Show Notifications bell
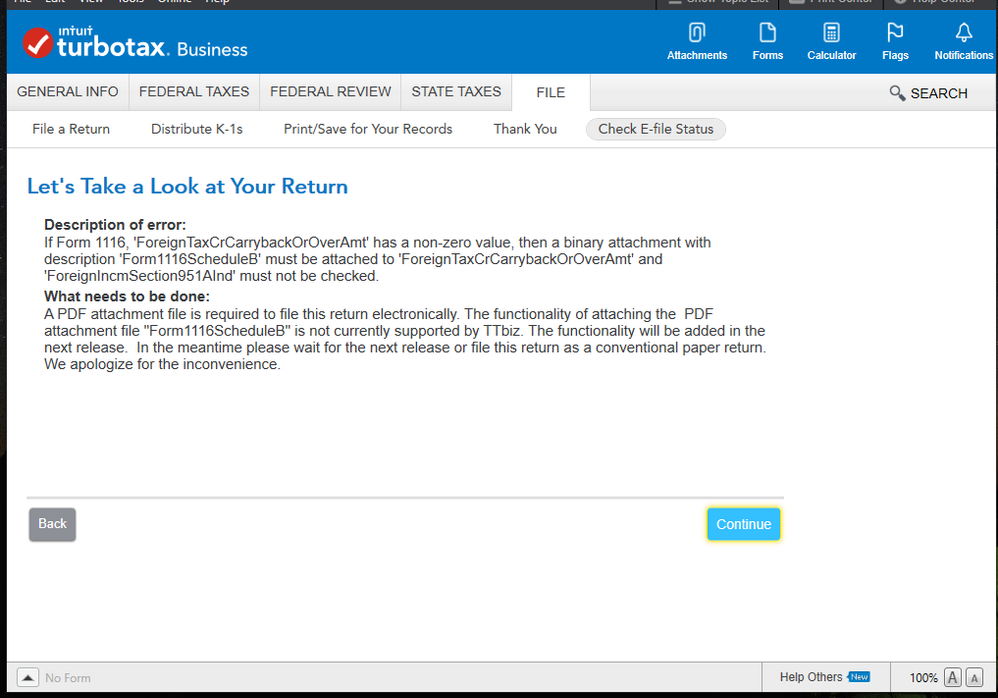This screenshot has height=698, width=998. [x=963, y=33]
